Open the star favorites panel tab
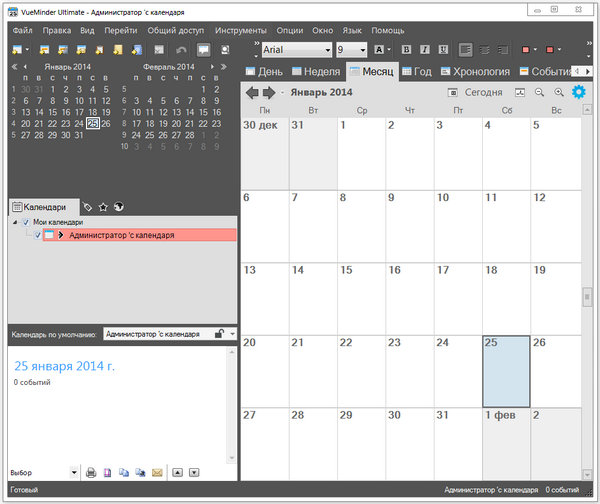This screenshot has width=600, height=504. [x=104, y=207]
